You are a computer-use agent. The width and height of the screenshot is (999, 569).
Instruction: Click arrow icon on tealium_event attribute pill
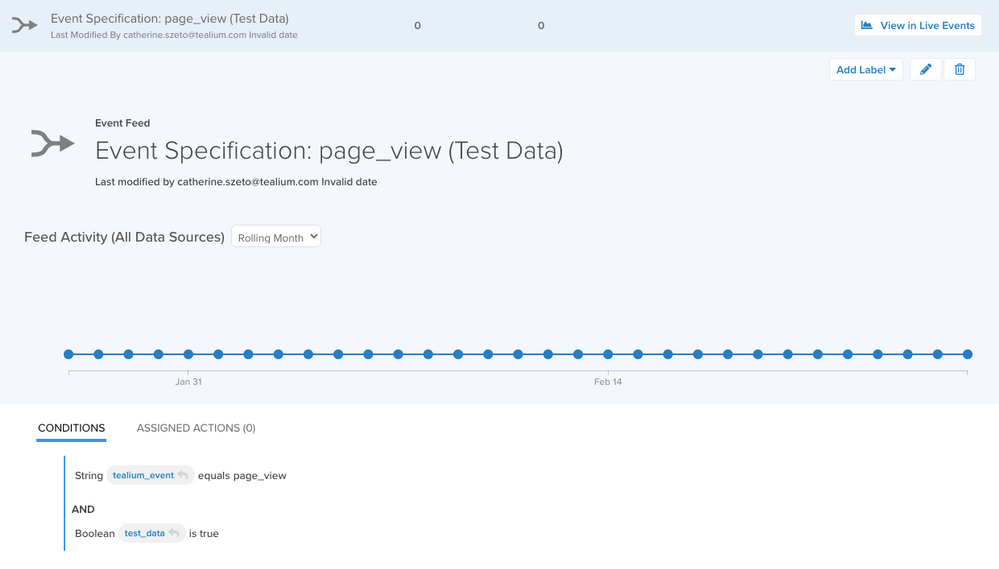coord(183,475)
